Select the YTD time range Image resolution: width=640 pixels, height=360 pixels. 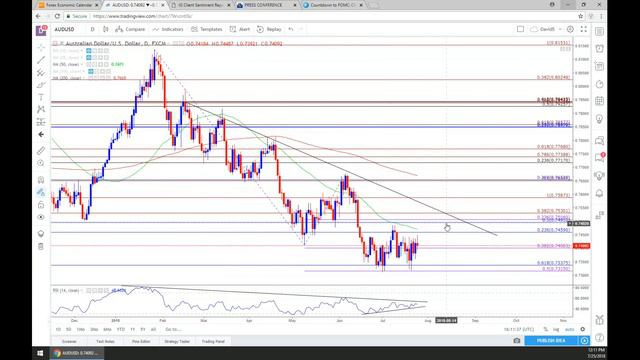(x=121, y=329)
